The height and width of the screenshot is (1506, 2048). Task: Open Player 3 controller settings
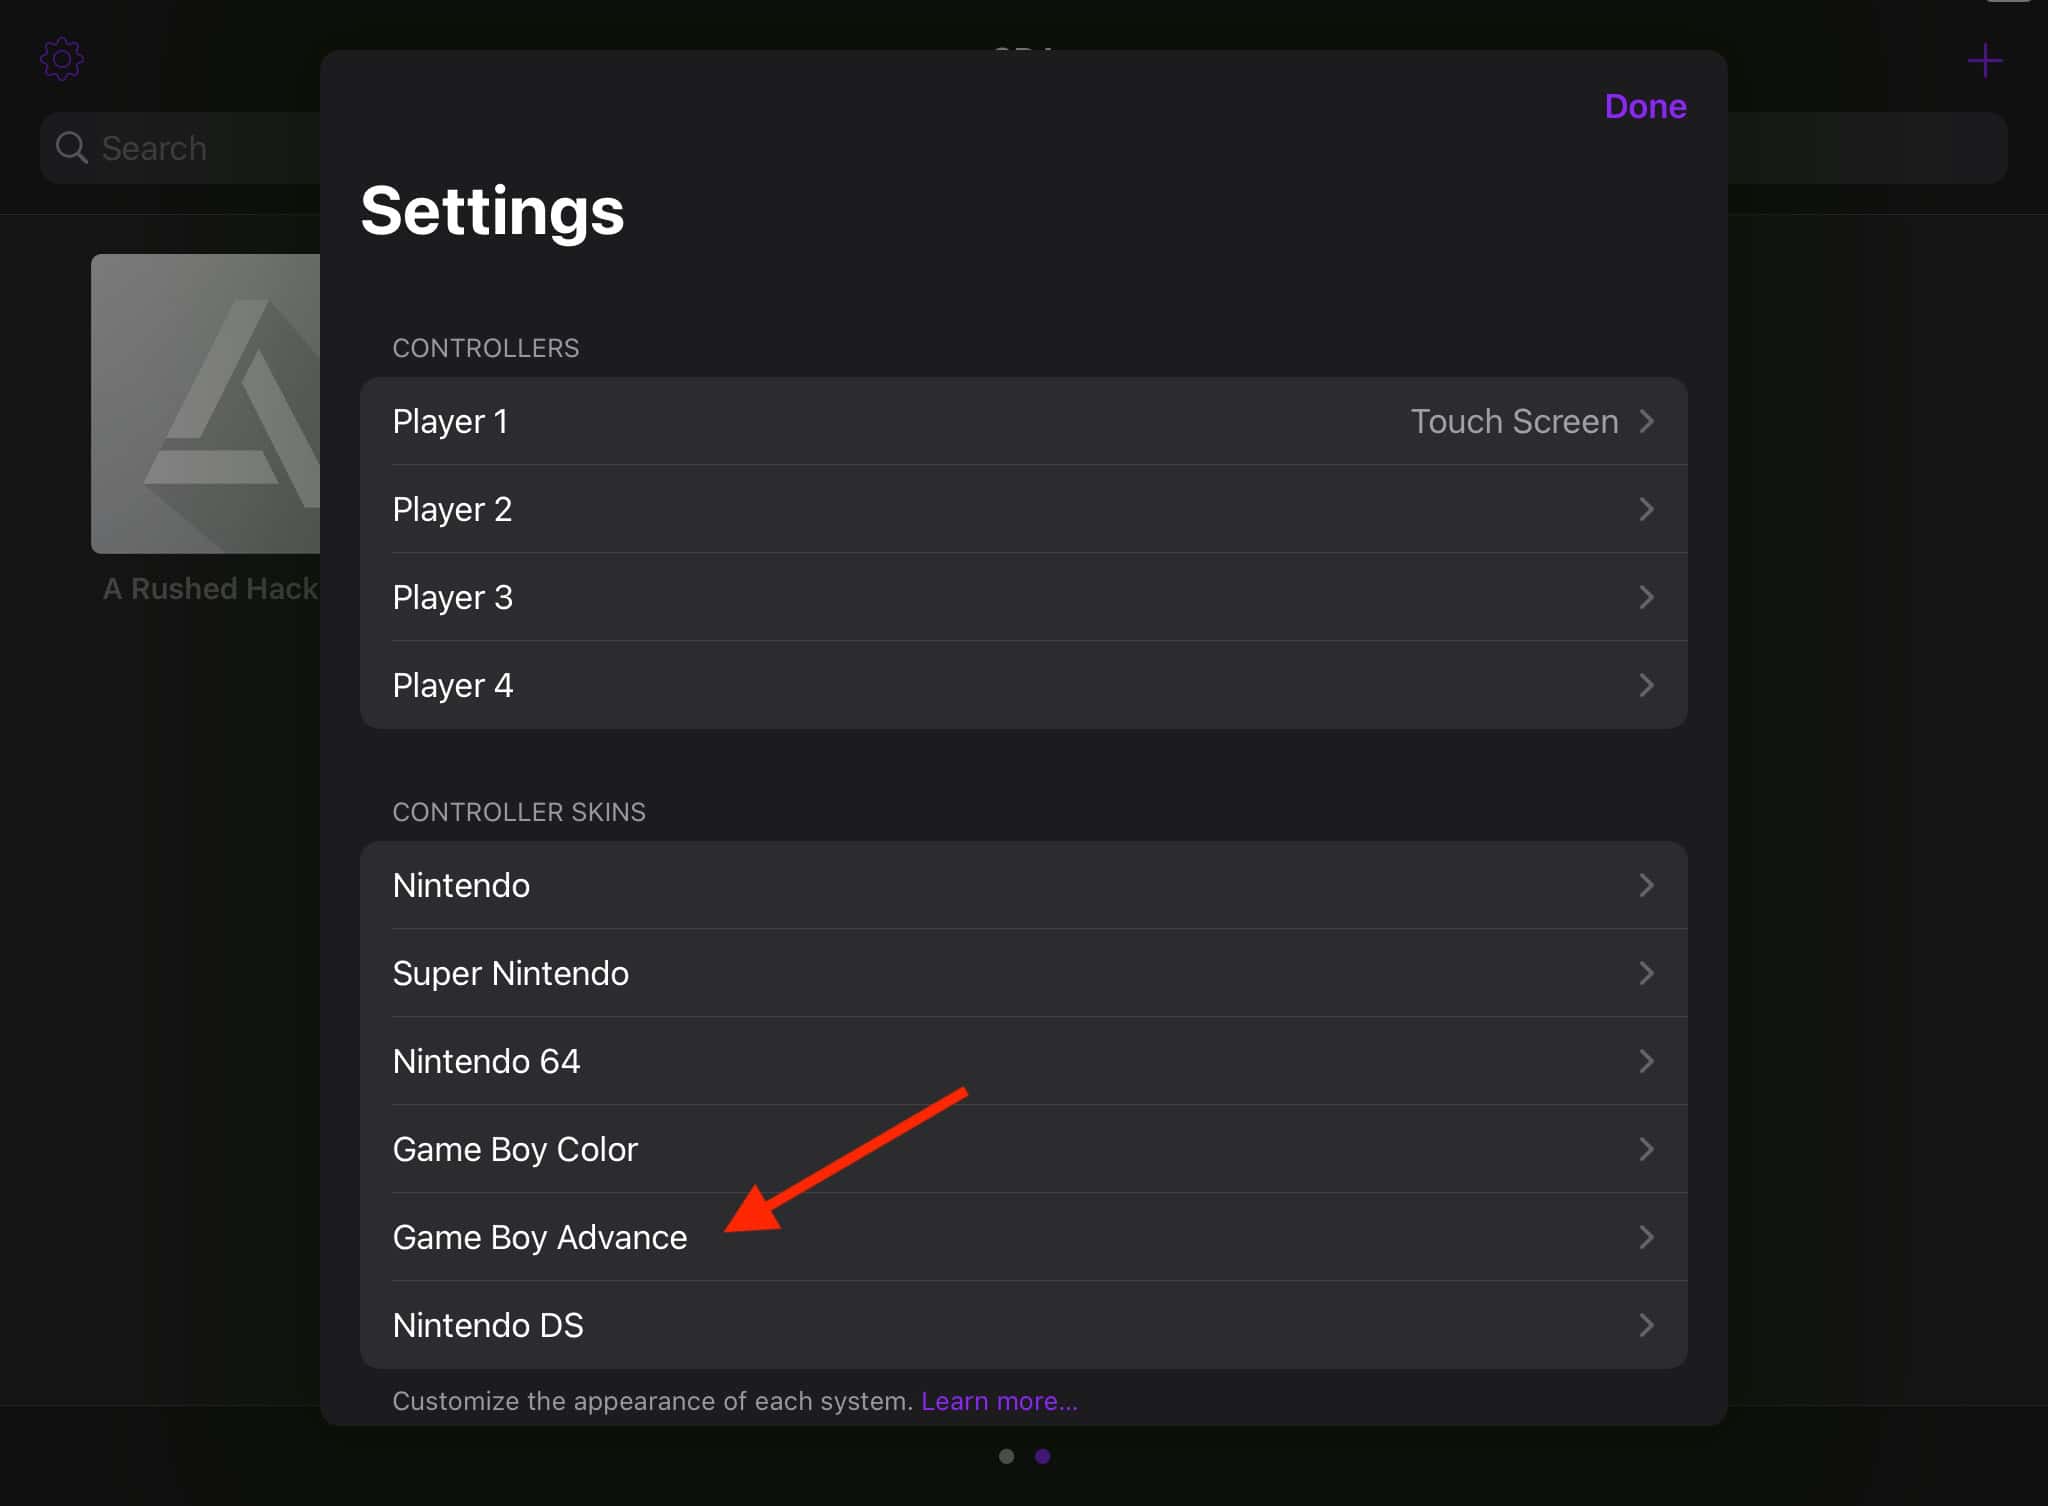click(x=1022, y=596)
